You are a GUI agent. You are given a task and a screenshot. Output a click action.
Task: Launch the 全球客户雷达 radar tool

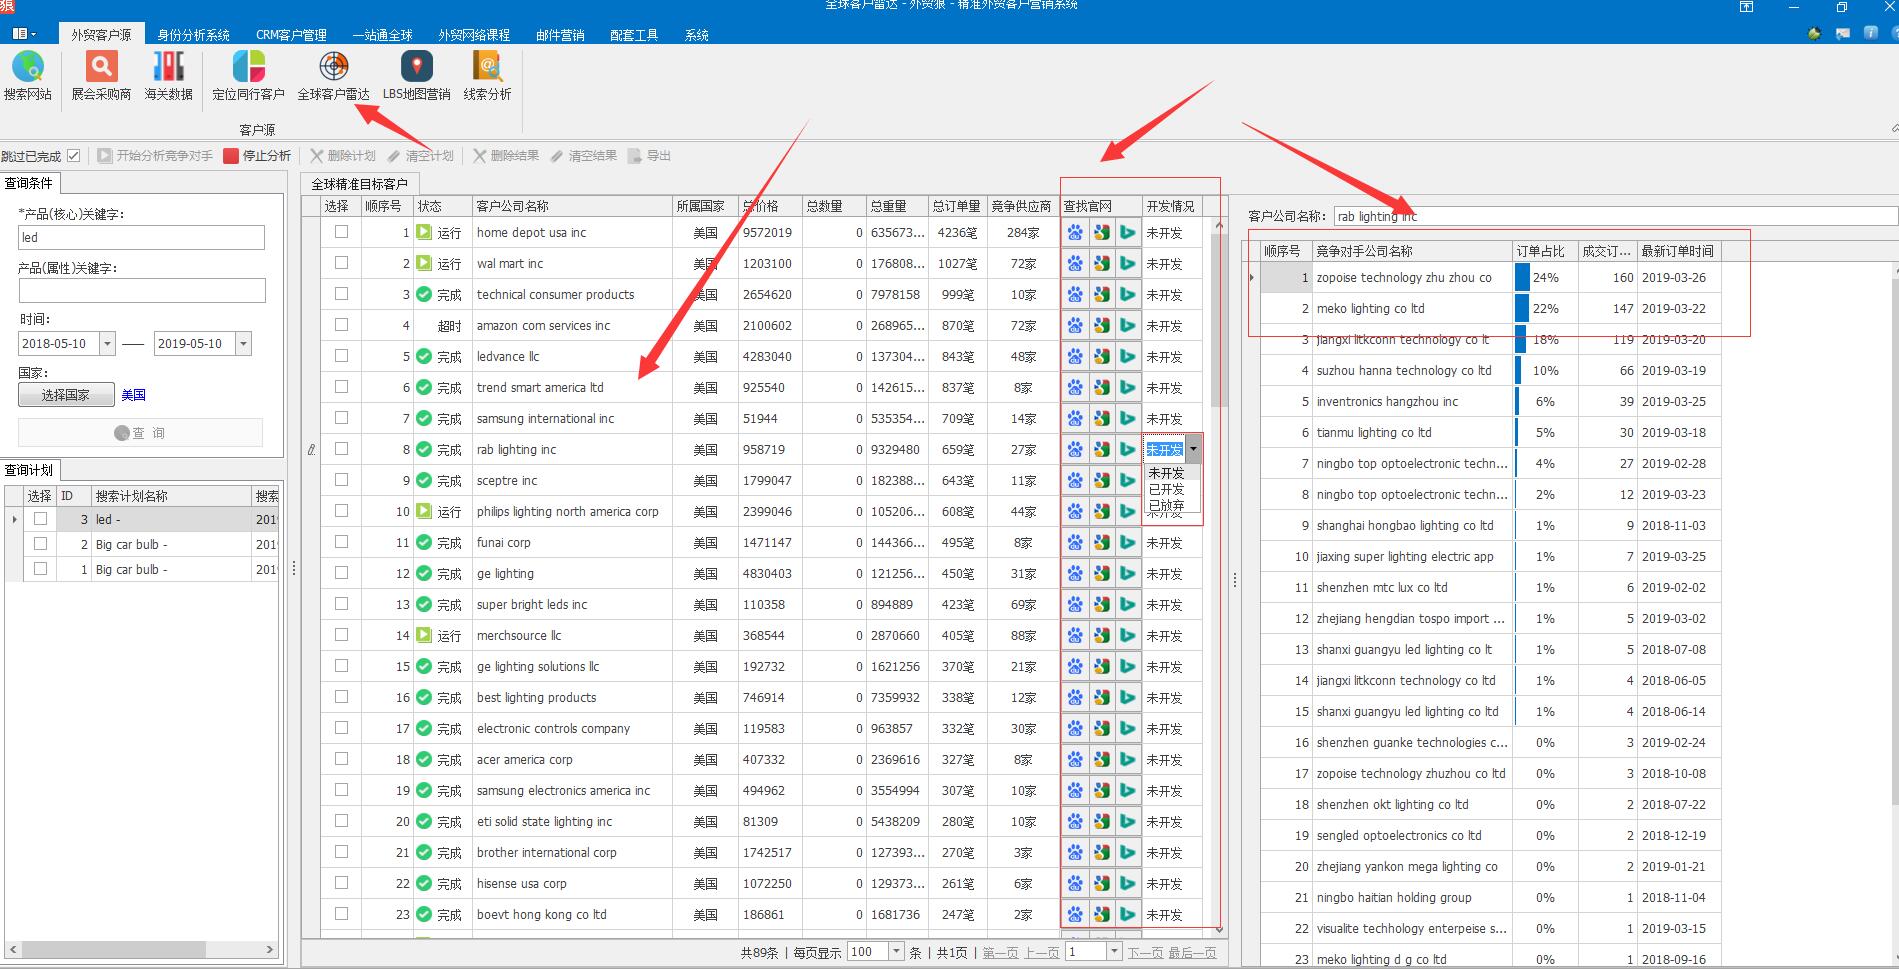(x=333, y=76)
